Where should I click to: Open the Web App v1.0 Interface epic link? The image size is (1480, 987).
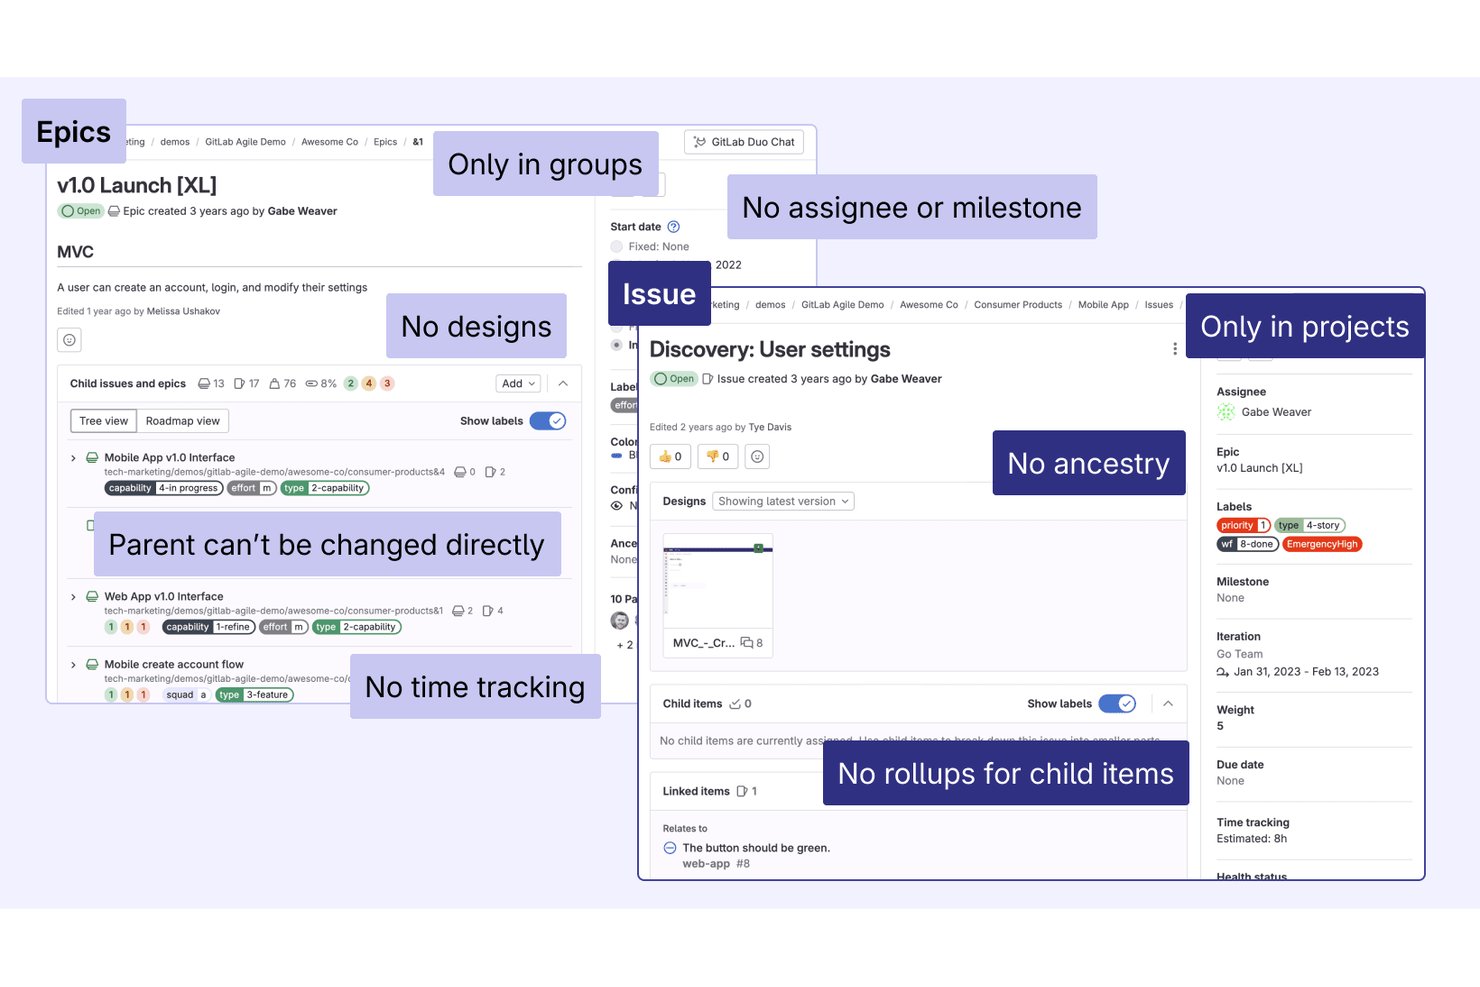(x=164, y=597)
